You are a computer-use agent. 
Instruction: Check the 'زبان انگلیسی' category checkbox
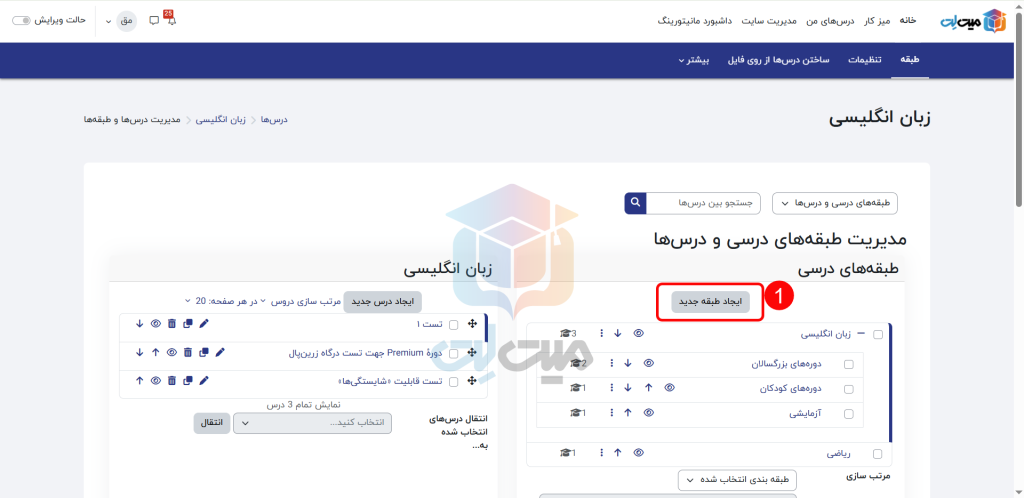coord(878,334)
